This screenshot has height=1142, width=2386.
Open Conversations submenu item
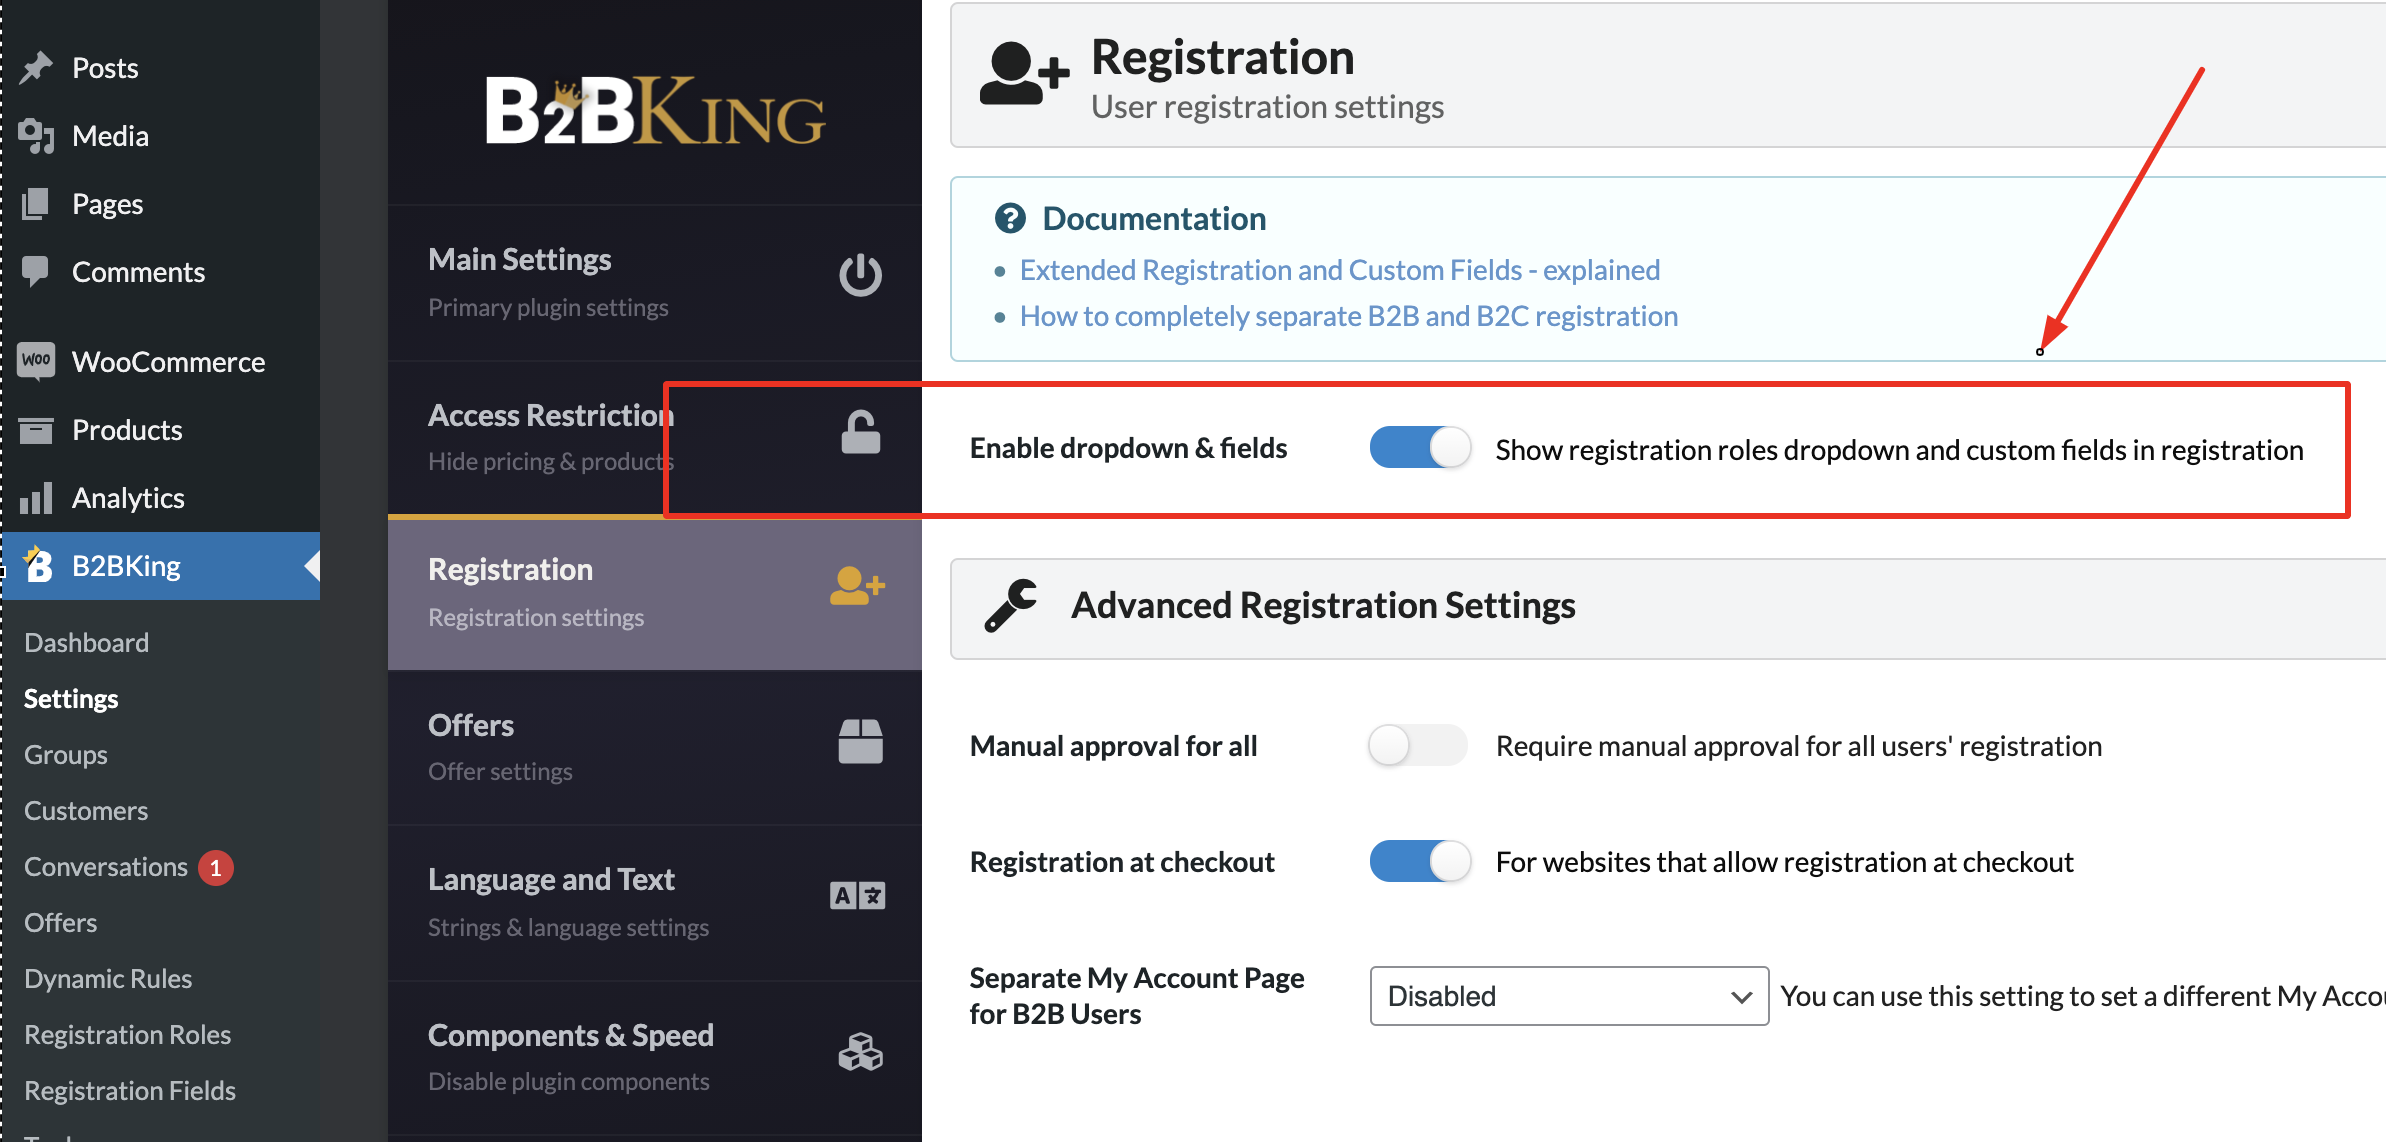pos(106,866)
